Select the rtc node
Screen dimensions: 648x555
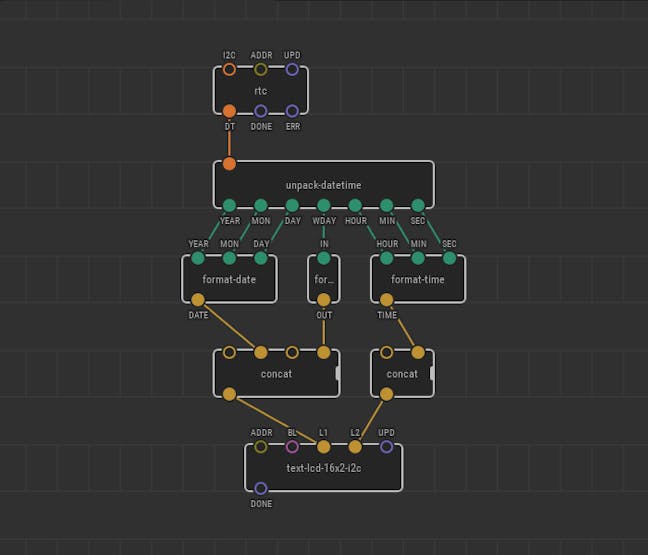(261, 91)
